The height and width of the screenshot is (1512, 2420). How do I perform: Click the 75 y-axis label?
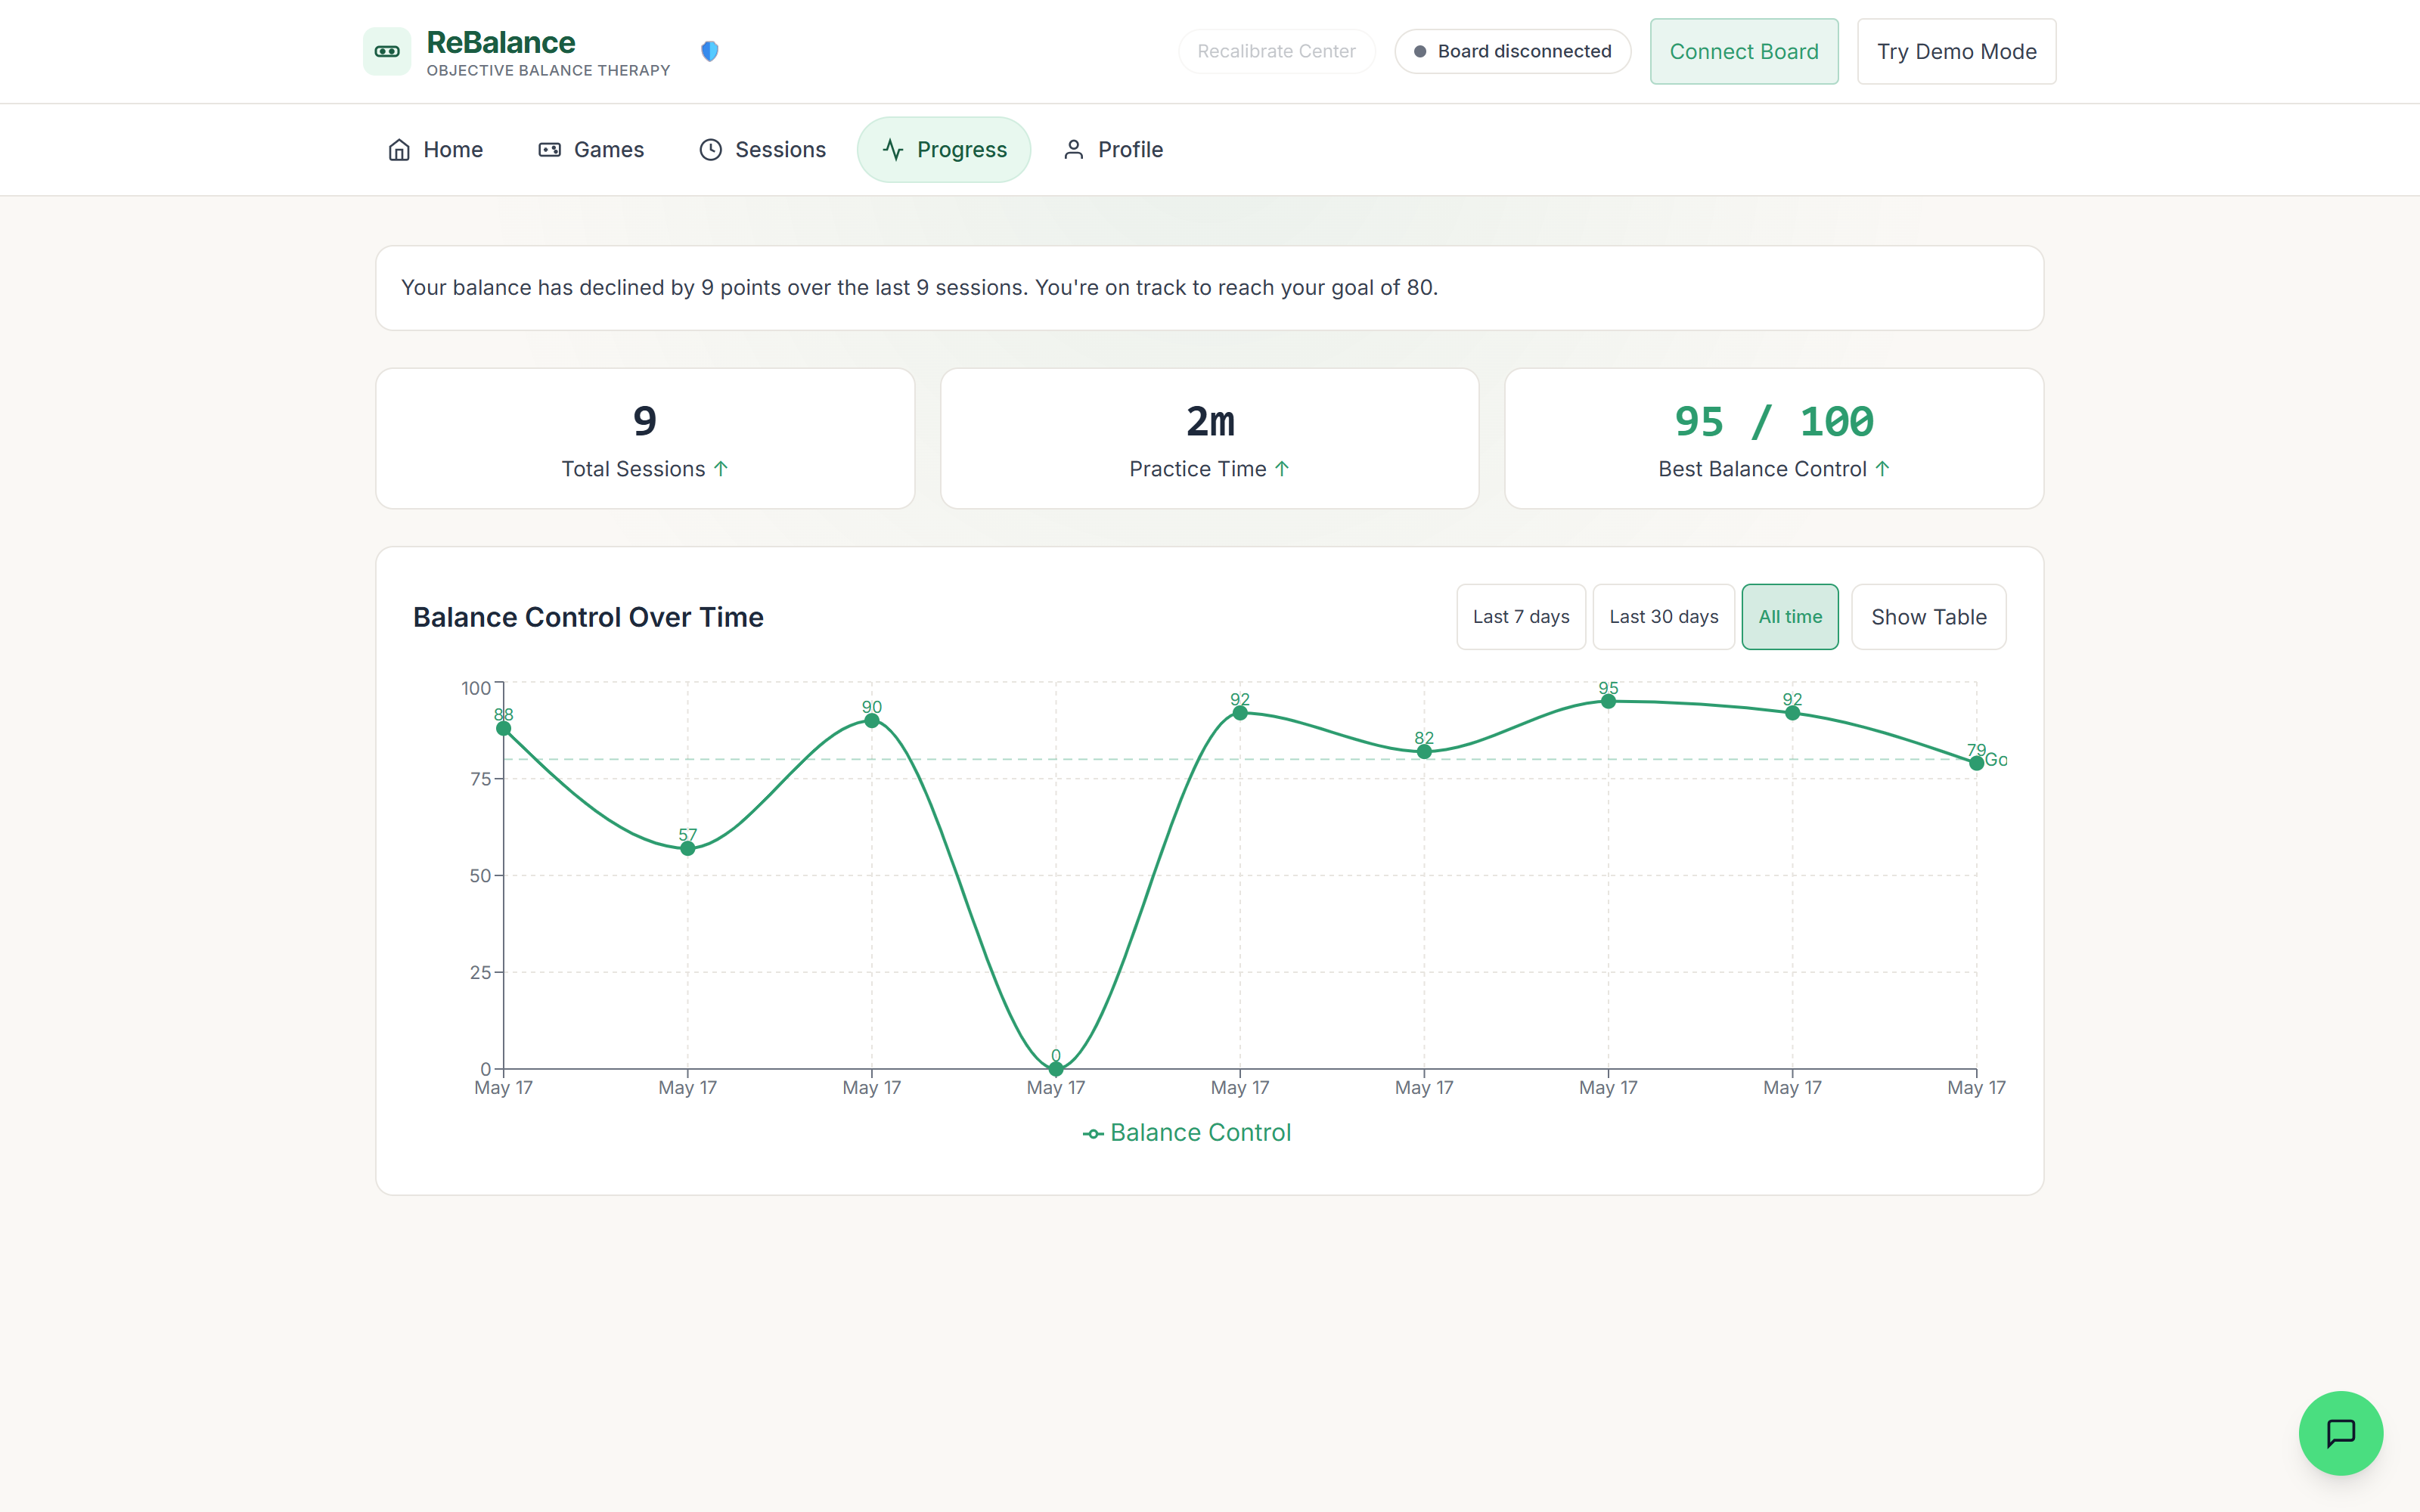481,779
